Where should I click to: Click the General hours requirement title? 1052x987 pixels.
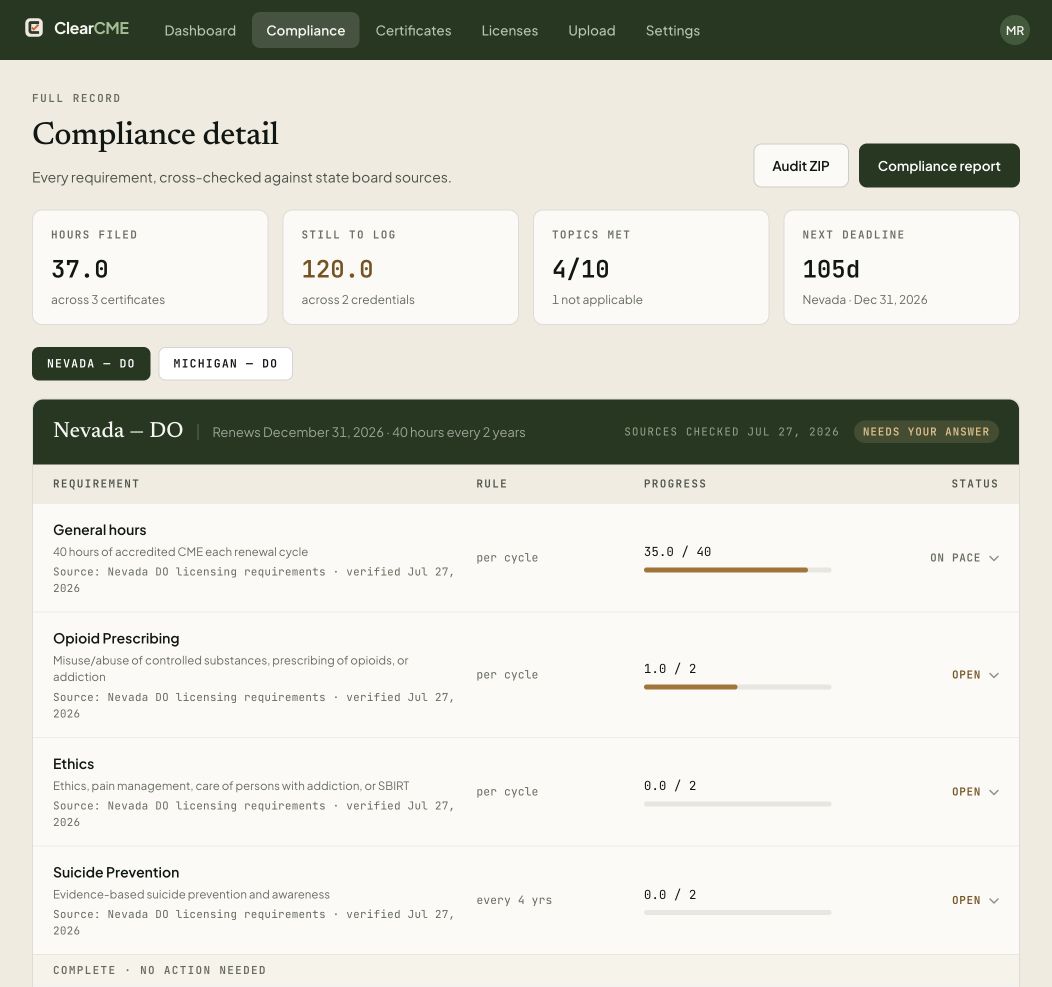[x=99, y=530]
